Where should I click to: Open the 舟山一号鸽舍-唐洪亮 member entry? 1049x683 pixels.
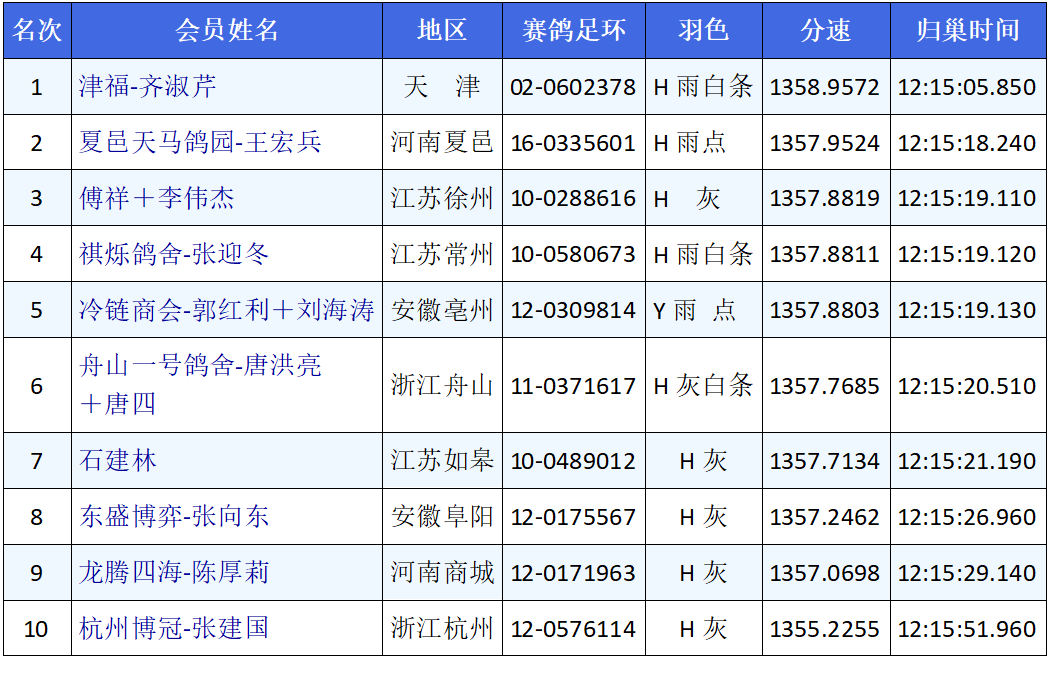coord(200,366)
